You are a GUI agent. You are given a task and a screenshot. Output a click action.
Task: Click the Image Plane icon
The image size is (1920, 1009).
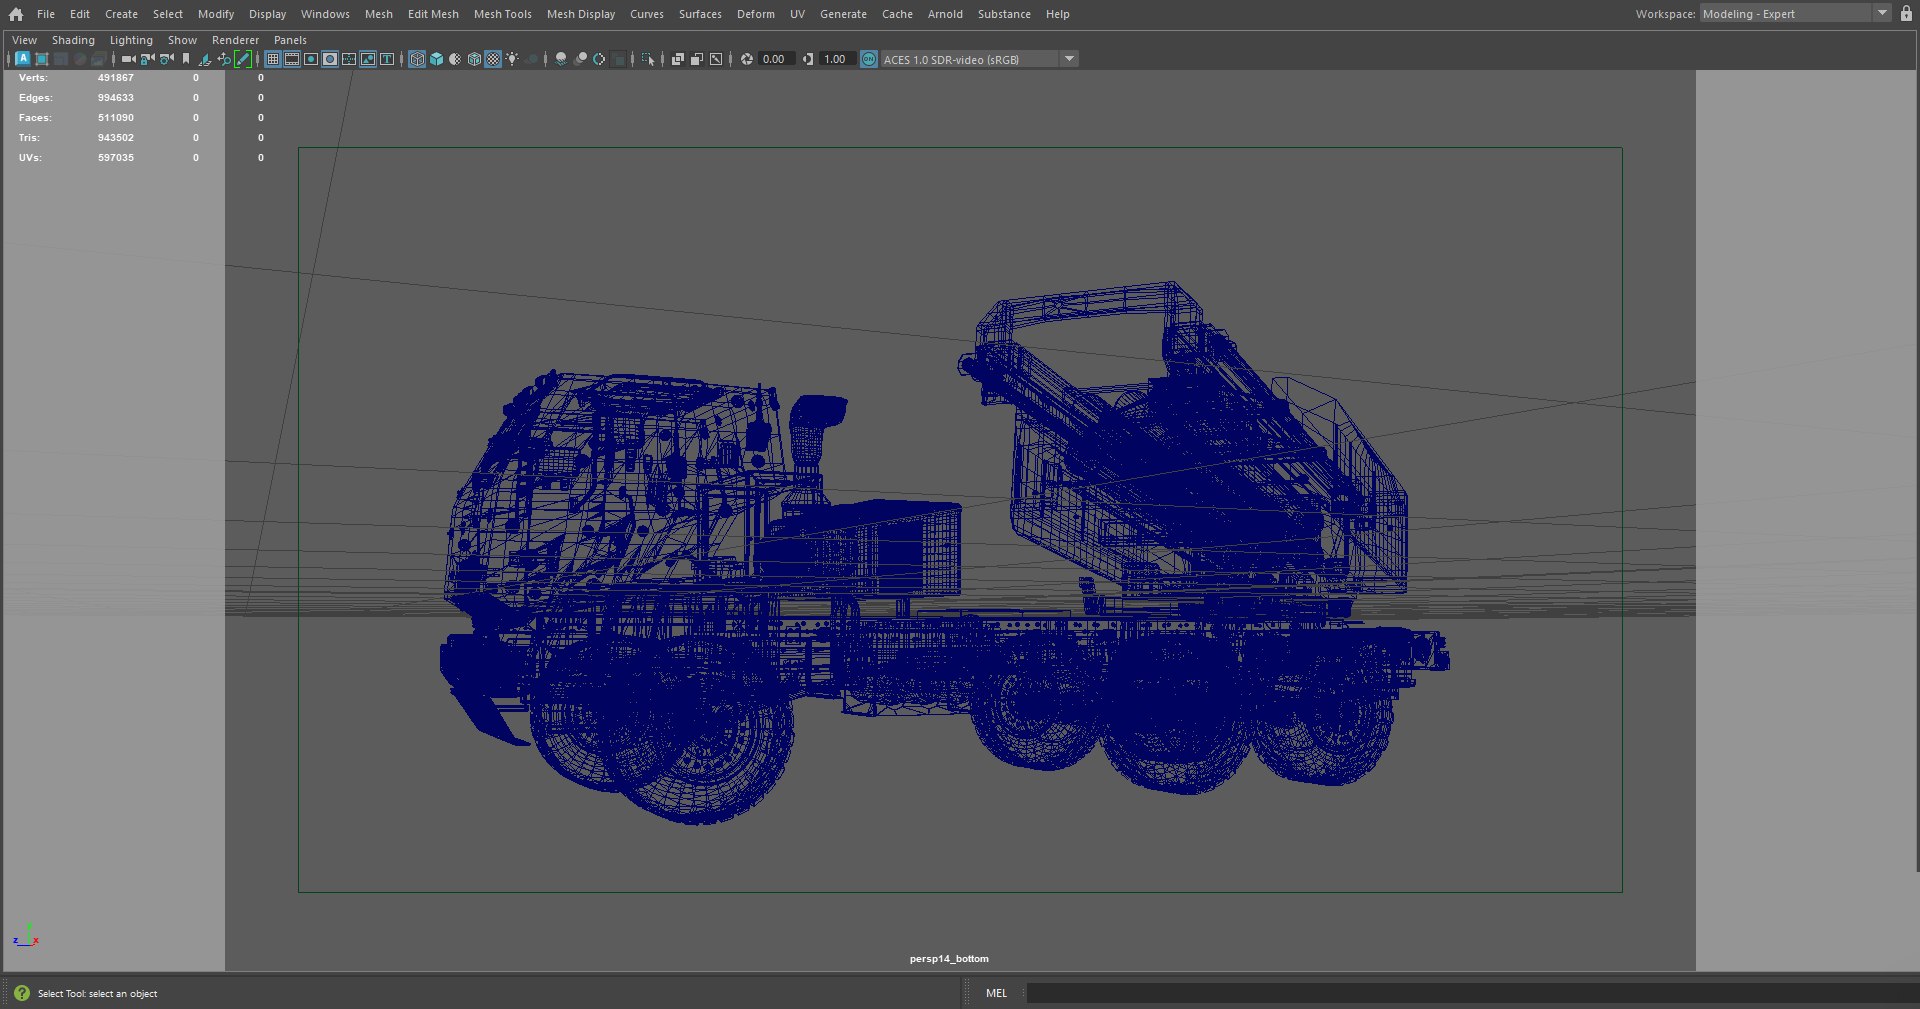(x=205, y=59)
